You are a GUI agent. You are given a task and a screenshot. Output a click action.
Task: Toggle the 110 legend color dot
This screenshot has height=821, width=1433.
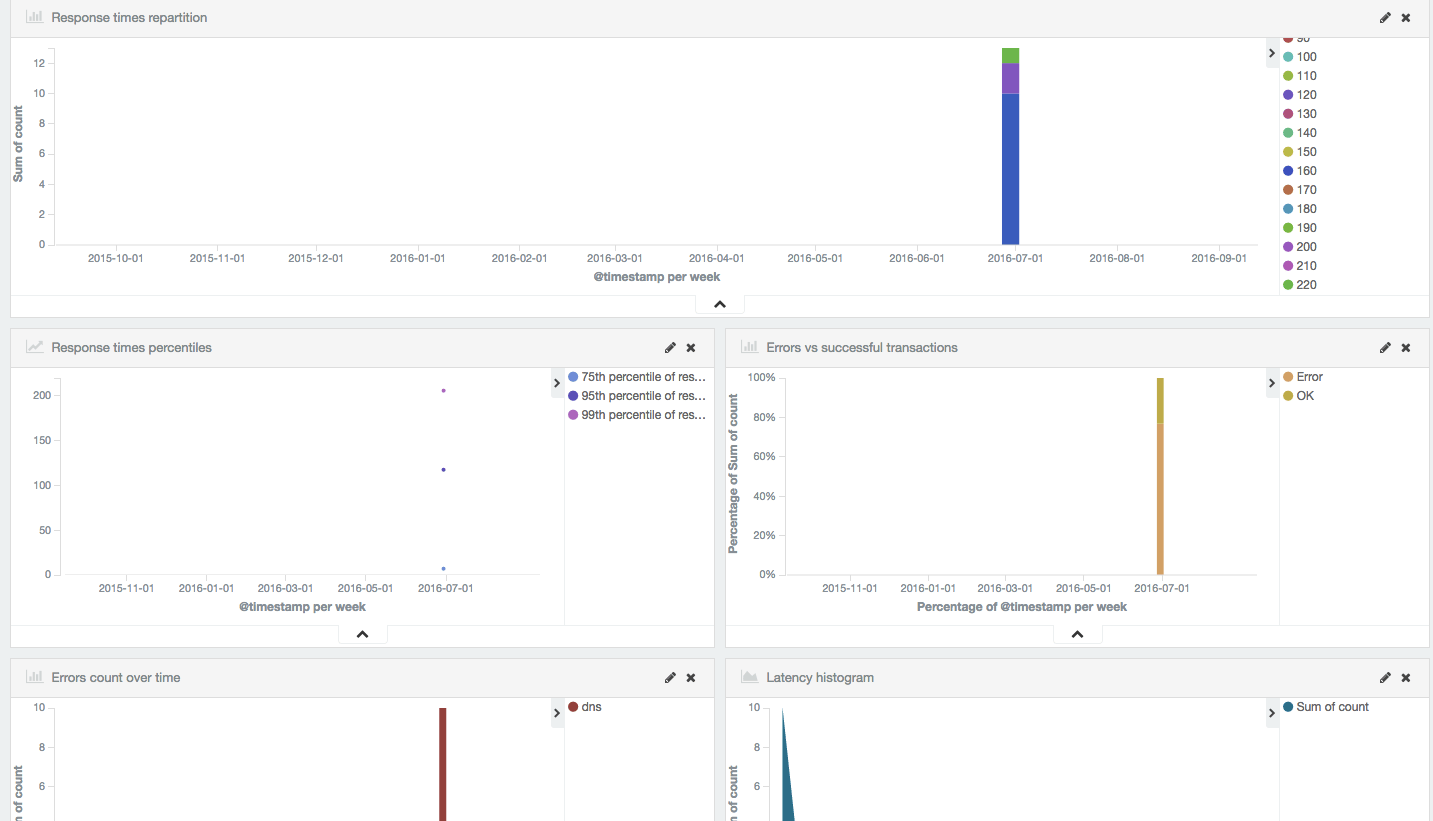(x=1288, y=76)
